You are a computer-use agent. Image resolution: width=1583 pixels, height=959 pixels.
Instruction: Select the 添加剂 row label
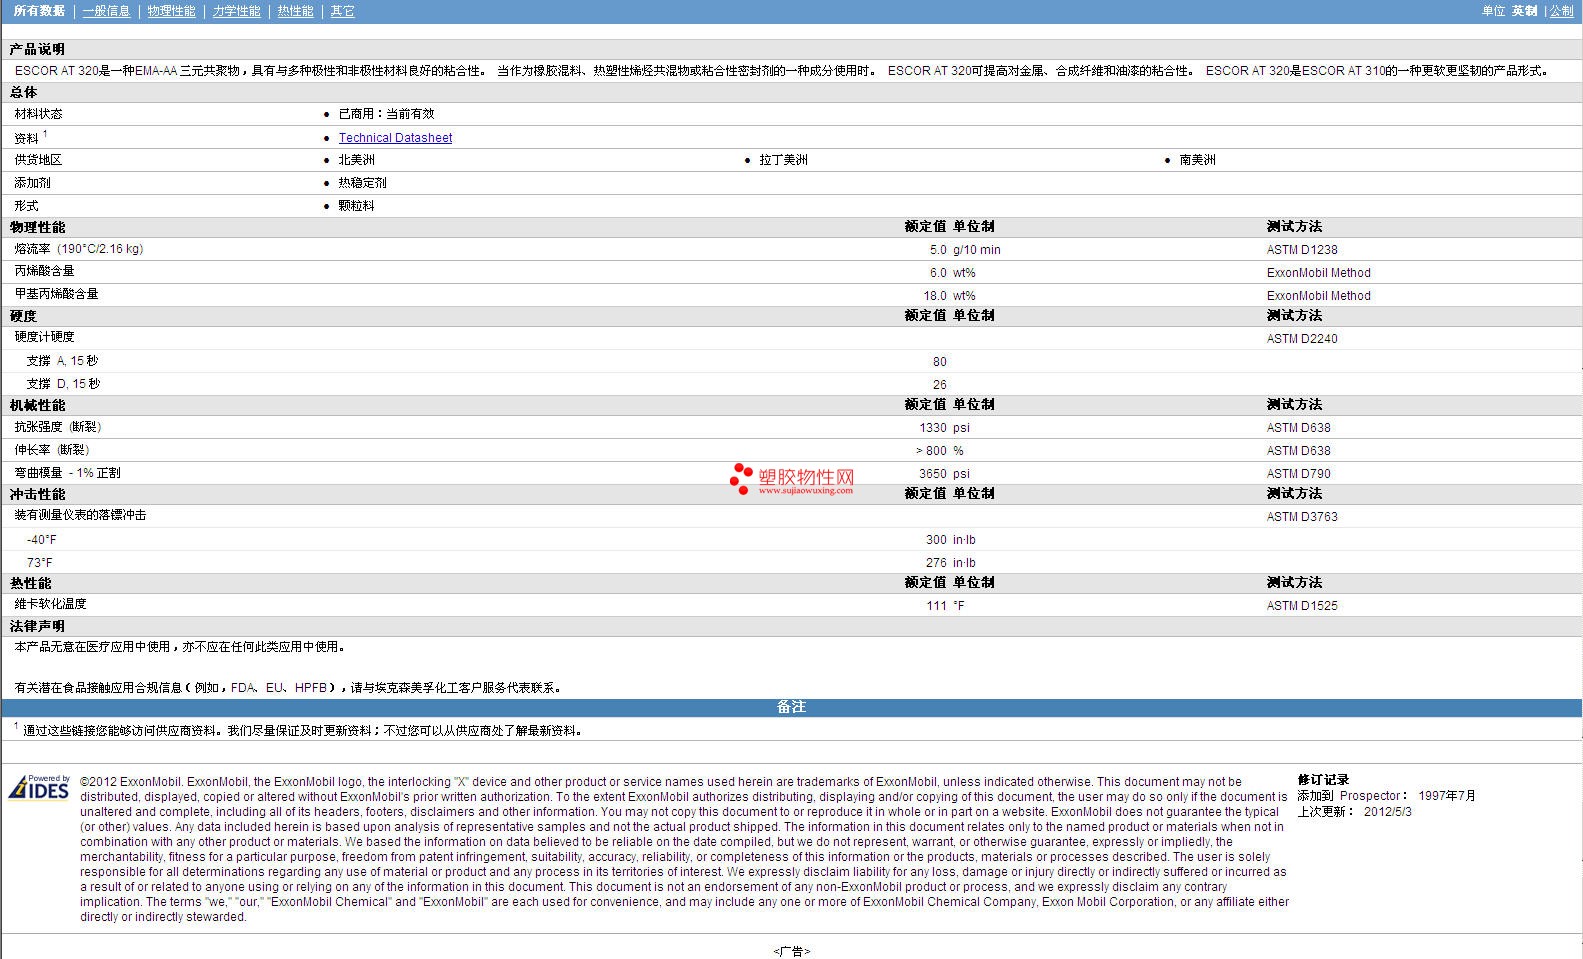click(32, 183)
